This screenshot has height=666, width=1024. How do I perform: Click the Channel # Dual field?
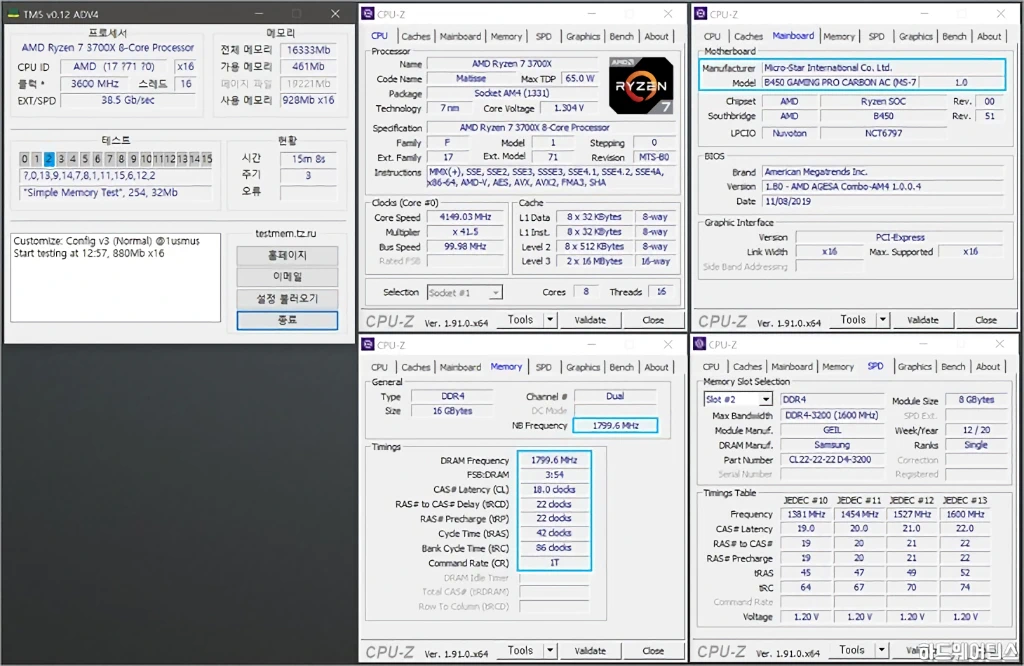point(615,396)
